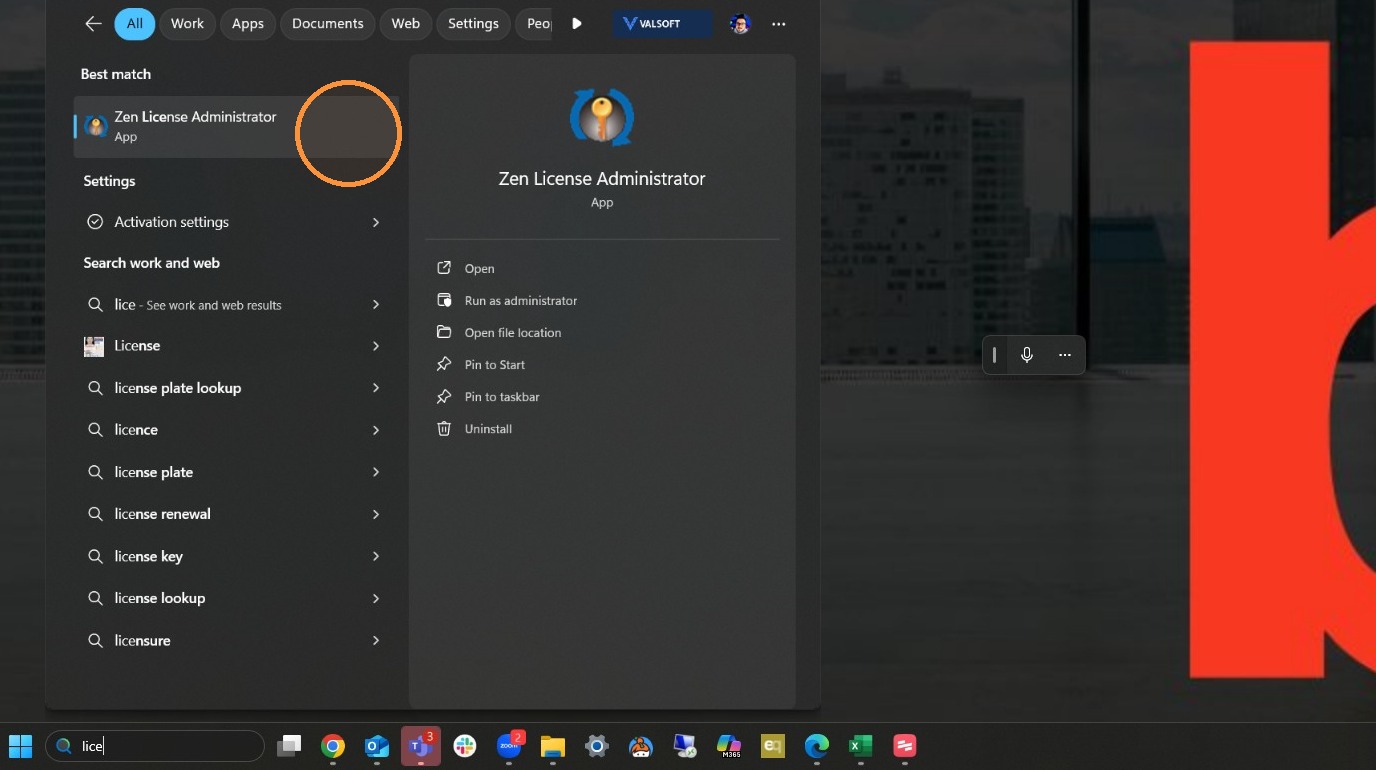Open Task View from the taskbar
Image resolution: width=1376 pixels, height=770 pixels.
pyautogui.click(x=290, y=746)
